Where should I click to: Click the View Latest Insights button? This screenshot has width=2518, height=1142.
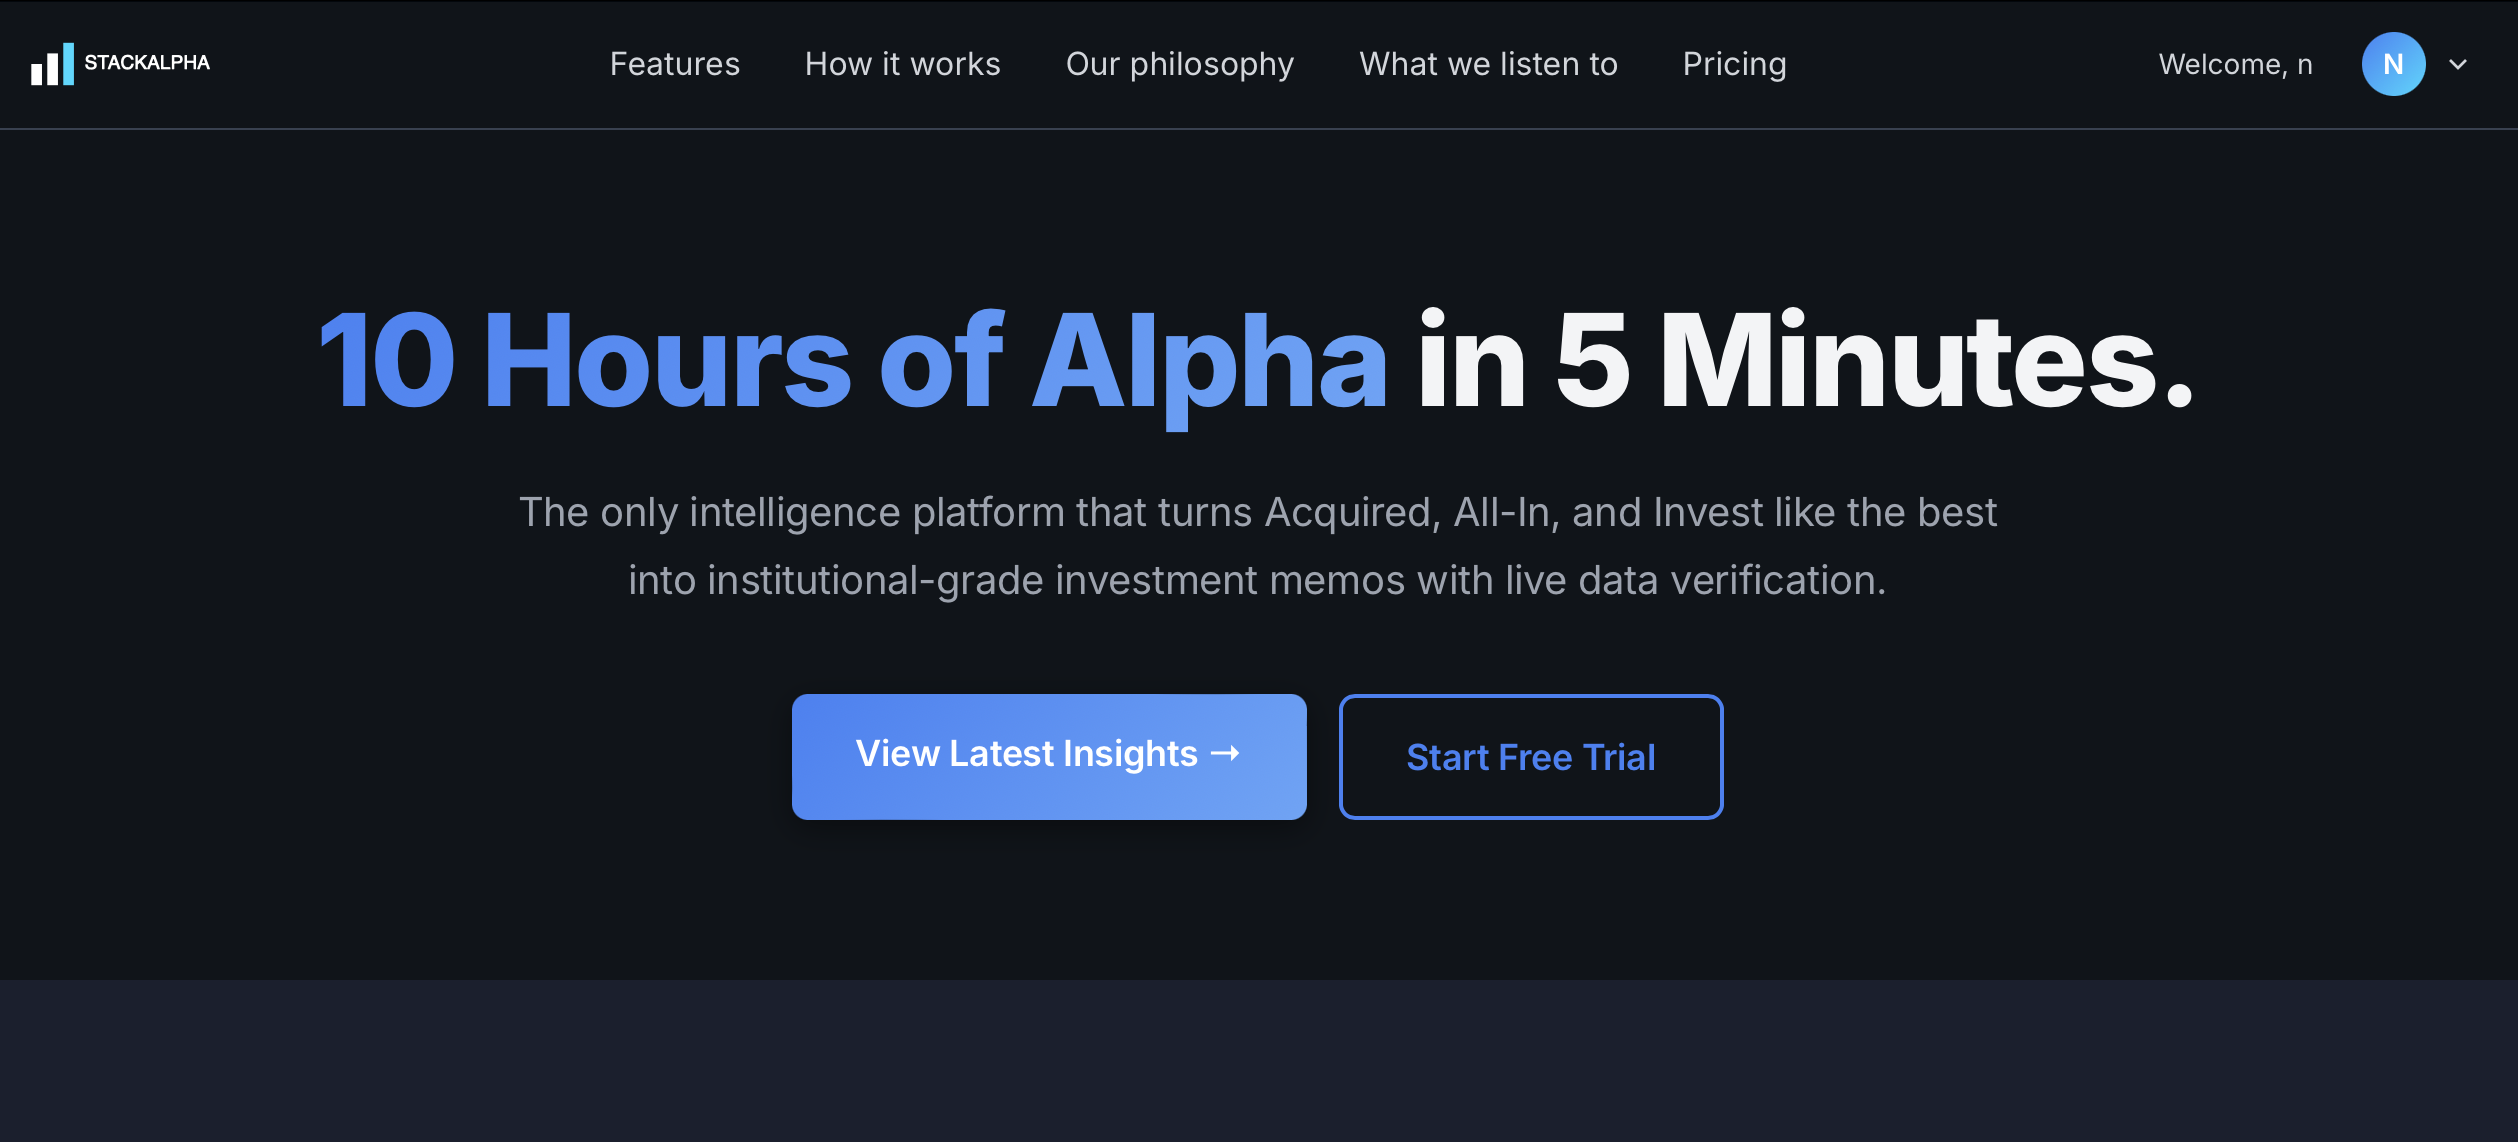(x=1048, y=756)
